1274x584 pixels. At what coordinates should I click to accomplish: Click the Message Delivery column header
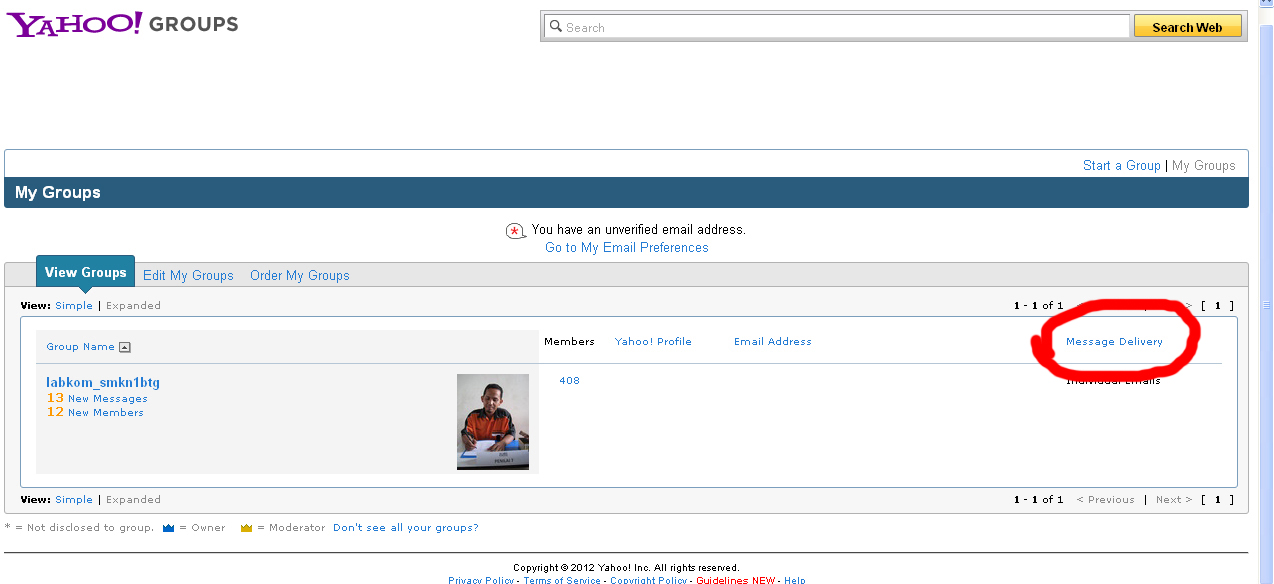(x=1114, y=342)
